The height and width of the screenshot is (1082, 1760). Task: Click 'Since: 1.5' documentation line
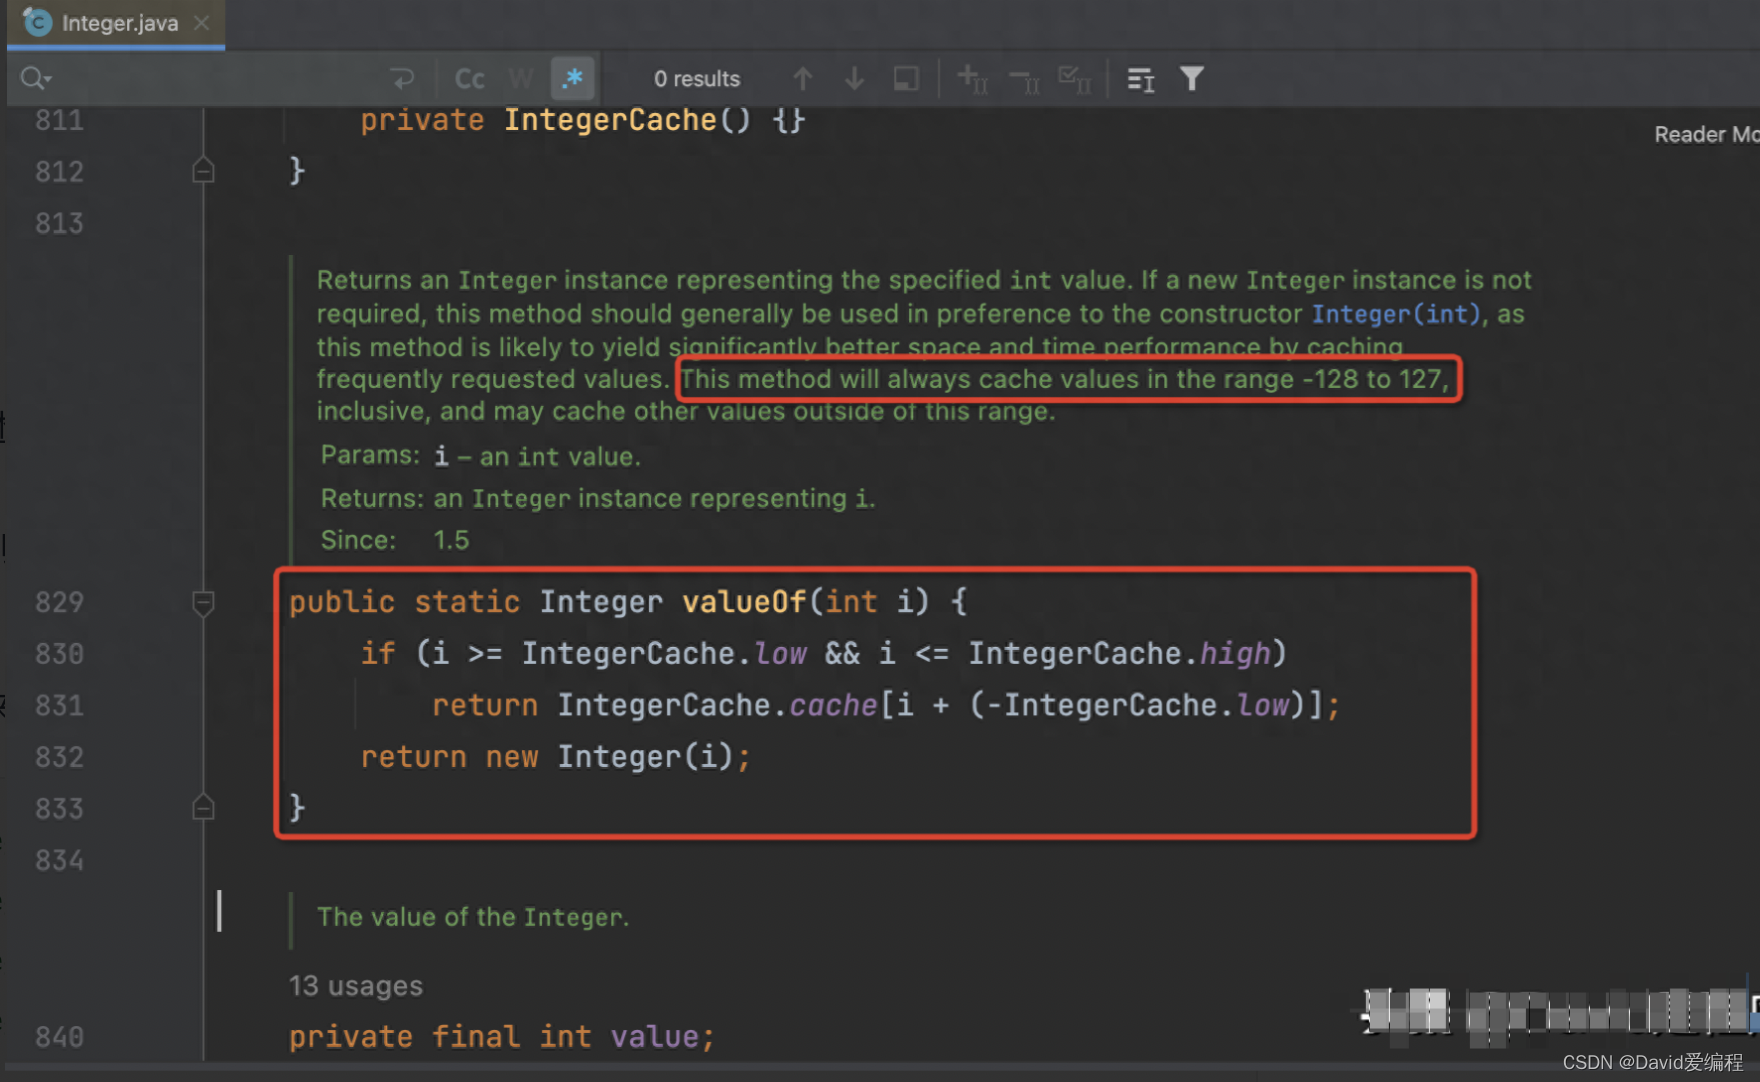coord(394,540)
